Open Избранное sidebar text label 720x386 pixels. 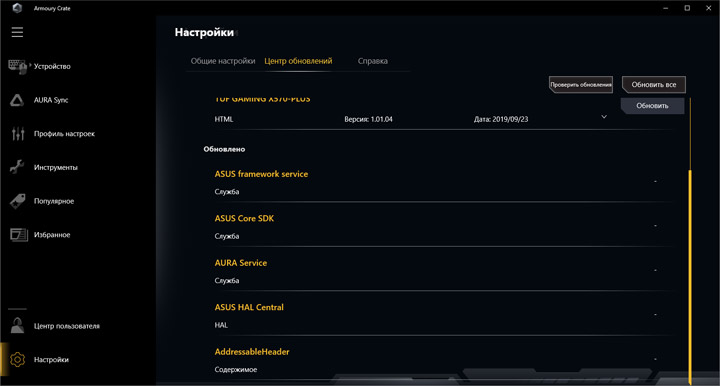point(52,235)
